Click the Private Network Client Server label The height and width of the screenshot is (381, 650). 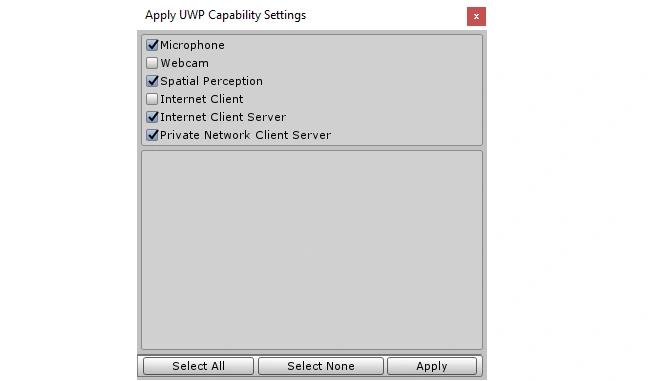[245, 135]
